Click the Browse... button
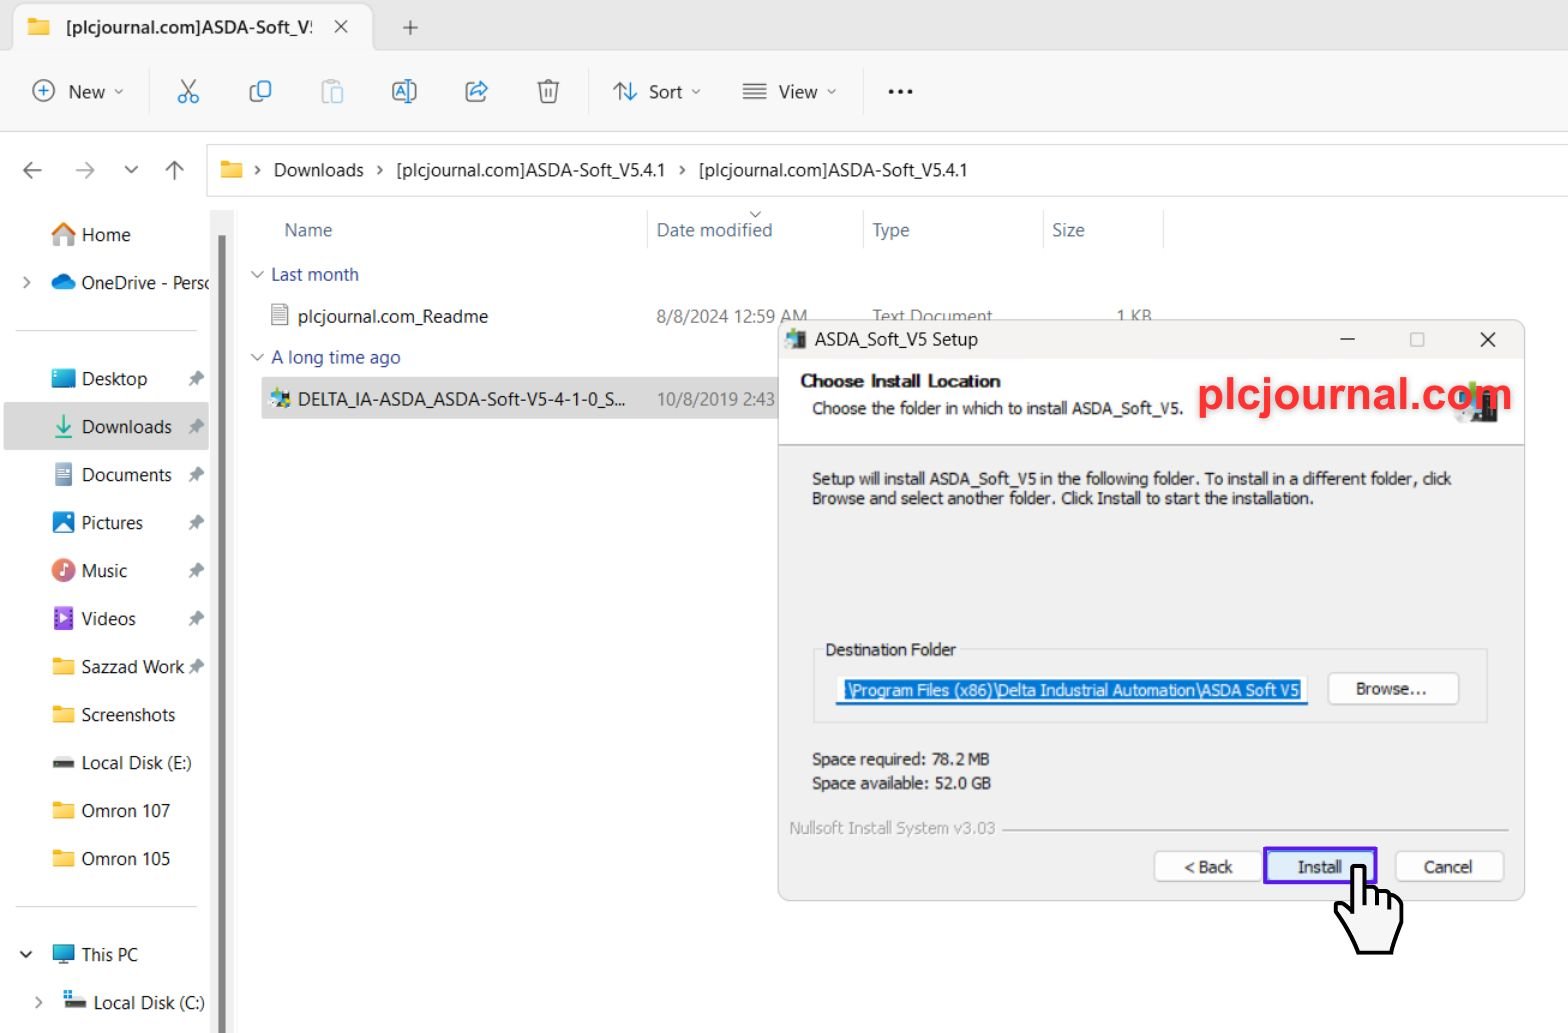The width and height of the screenshot is (1568, 1033). tap(1392, 689)
